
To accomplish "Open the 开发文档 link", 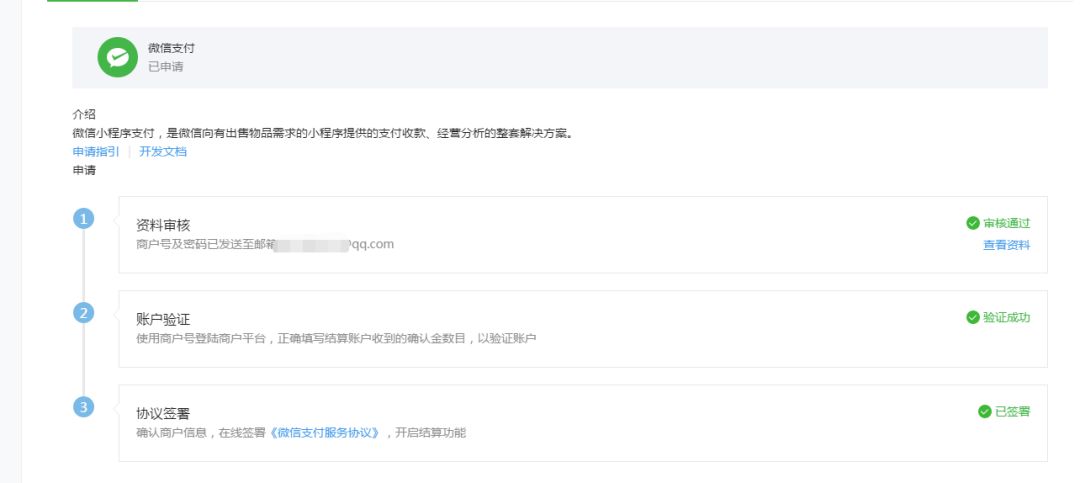I will tap(163, 152).
